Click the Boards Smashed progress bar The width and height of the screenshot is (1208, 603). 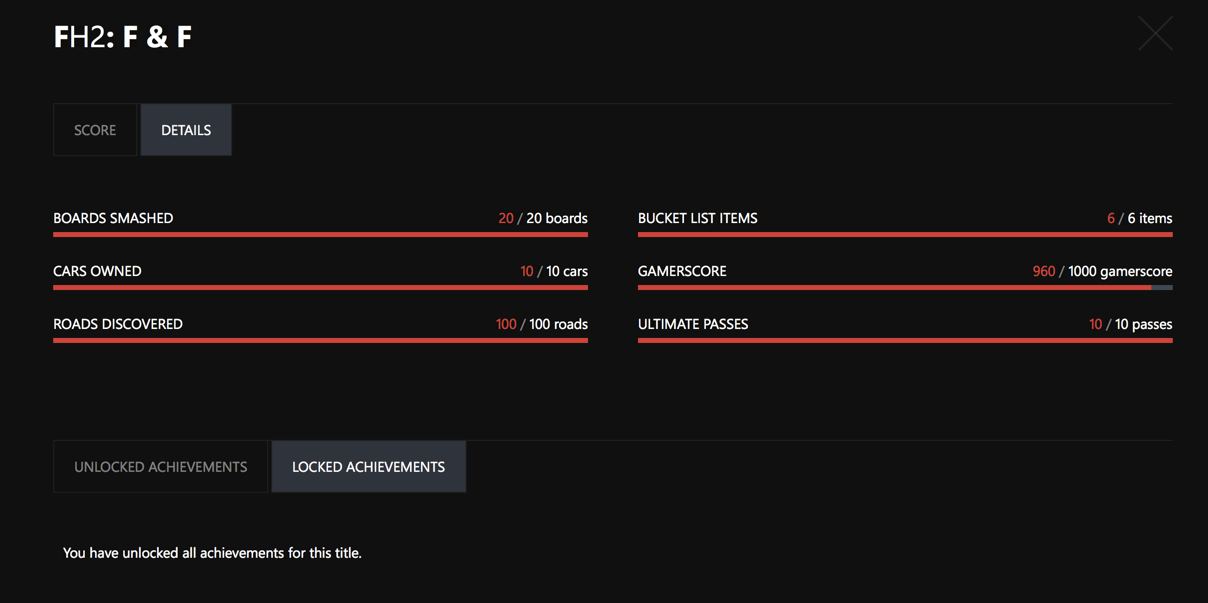pos(320,234)
